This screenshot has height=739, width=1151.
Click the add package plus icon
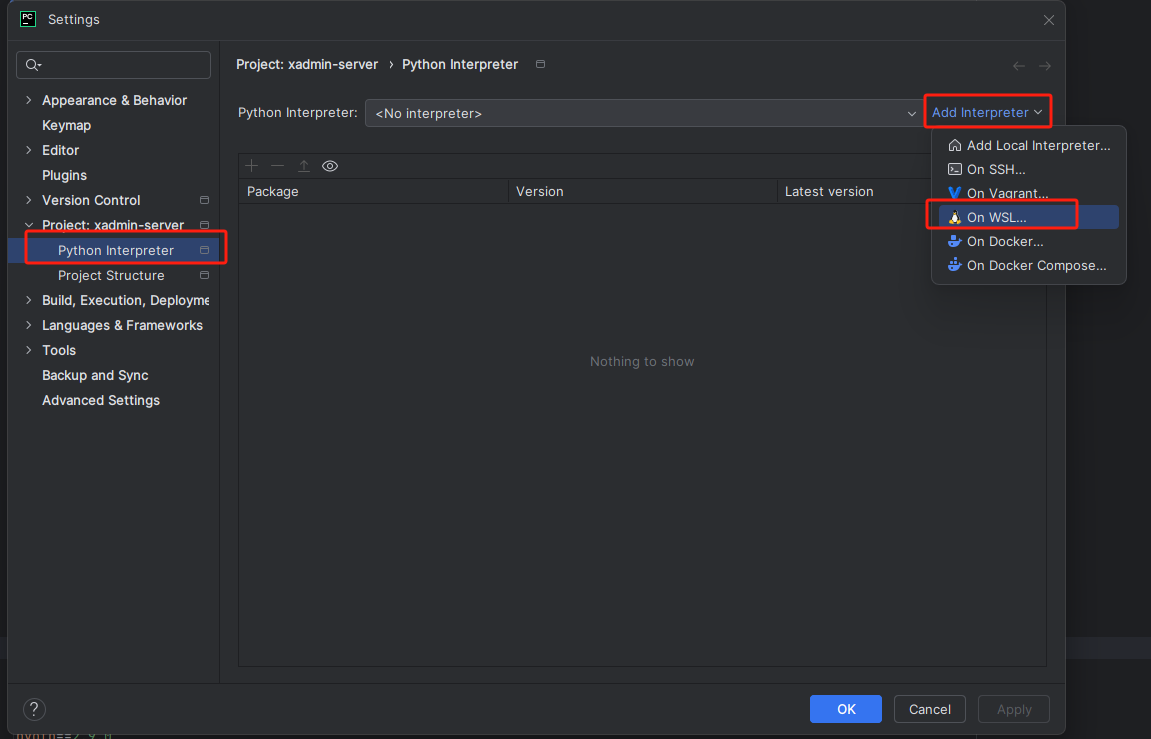(x=252, y=166)
